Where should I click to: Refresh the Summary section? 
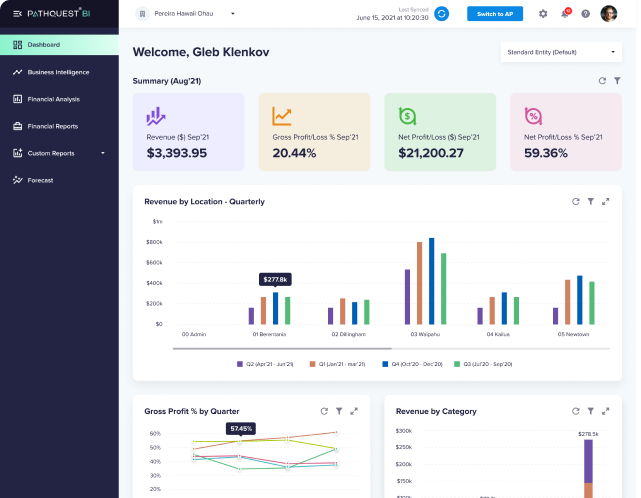(602, 80)
